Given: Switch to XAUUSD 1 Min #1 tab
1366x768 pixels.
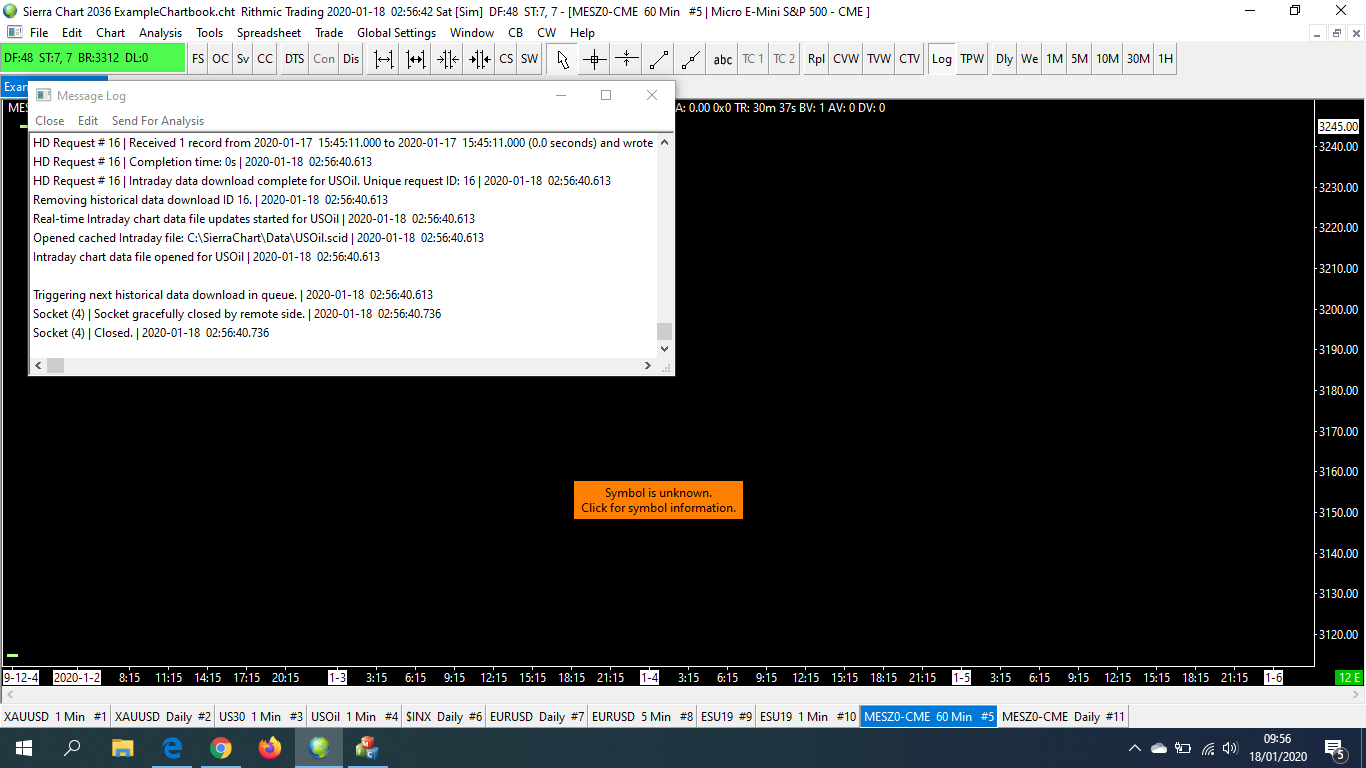Looking at the screenshot, I should coord(55,717).
